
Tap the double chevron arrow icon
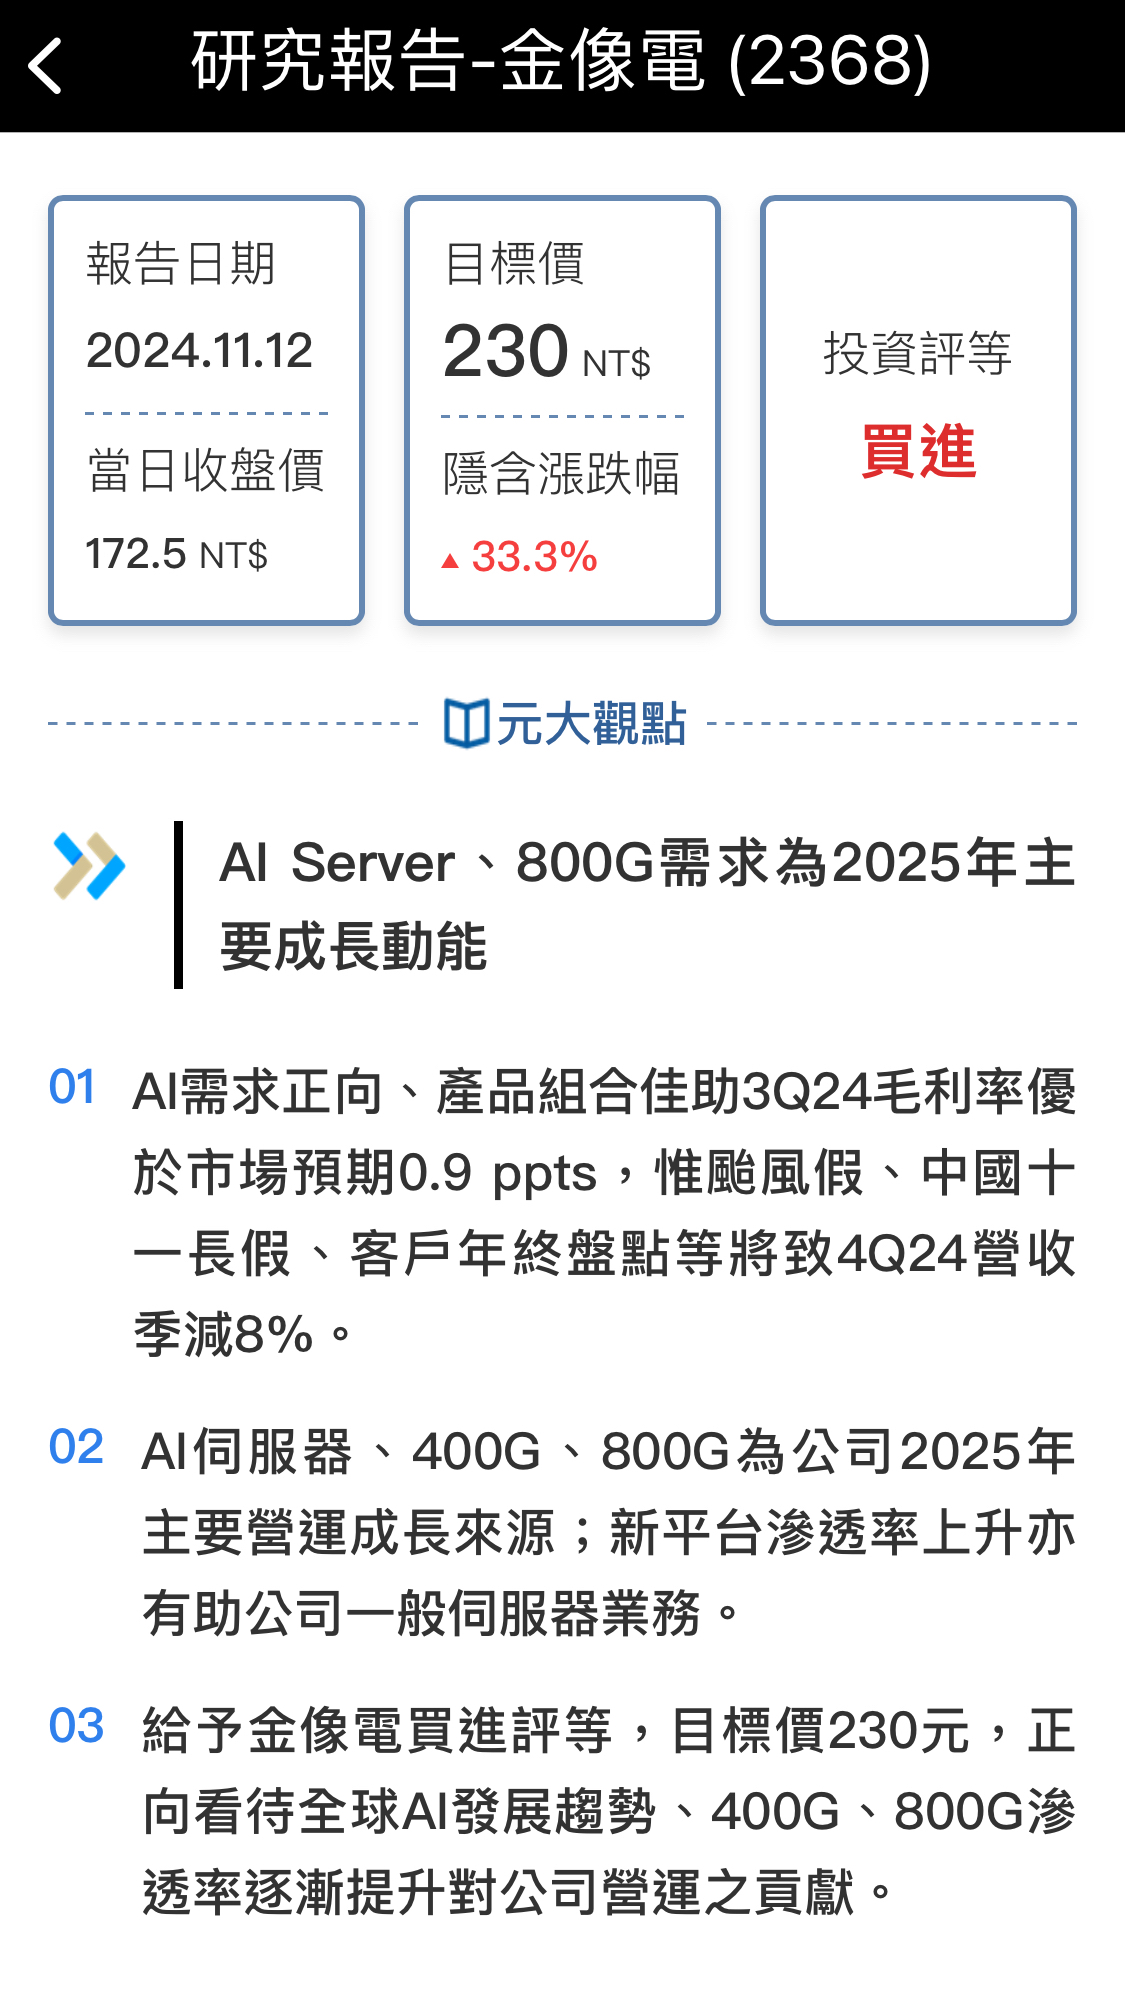(x=89, y=865)
